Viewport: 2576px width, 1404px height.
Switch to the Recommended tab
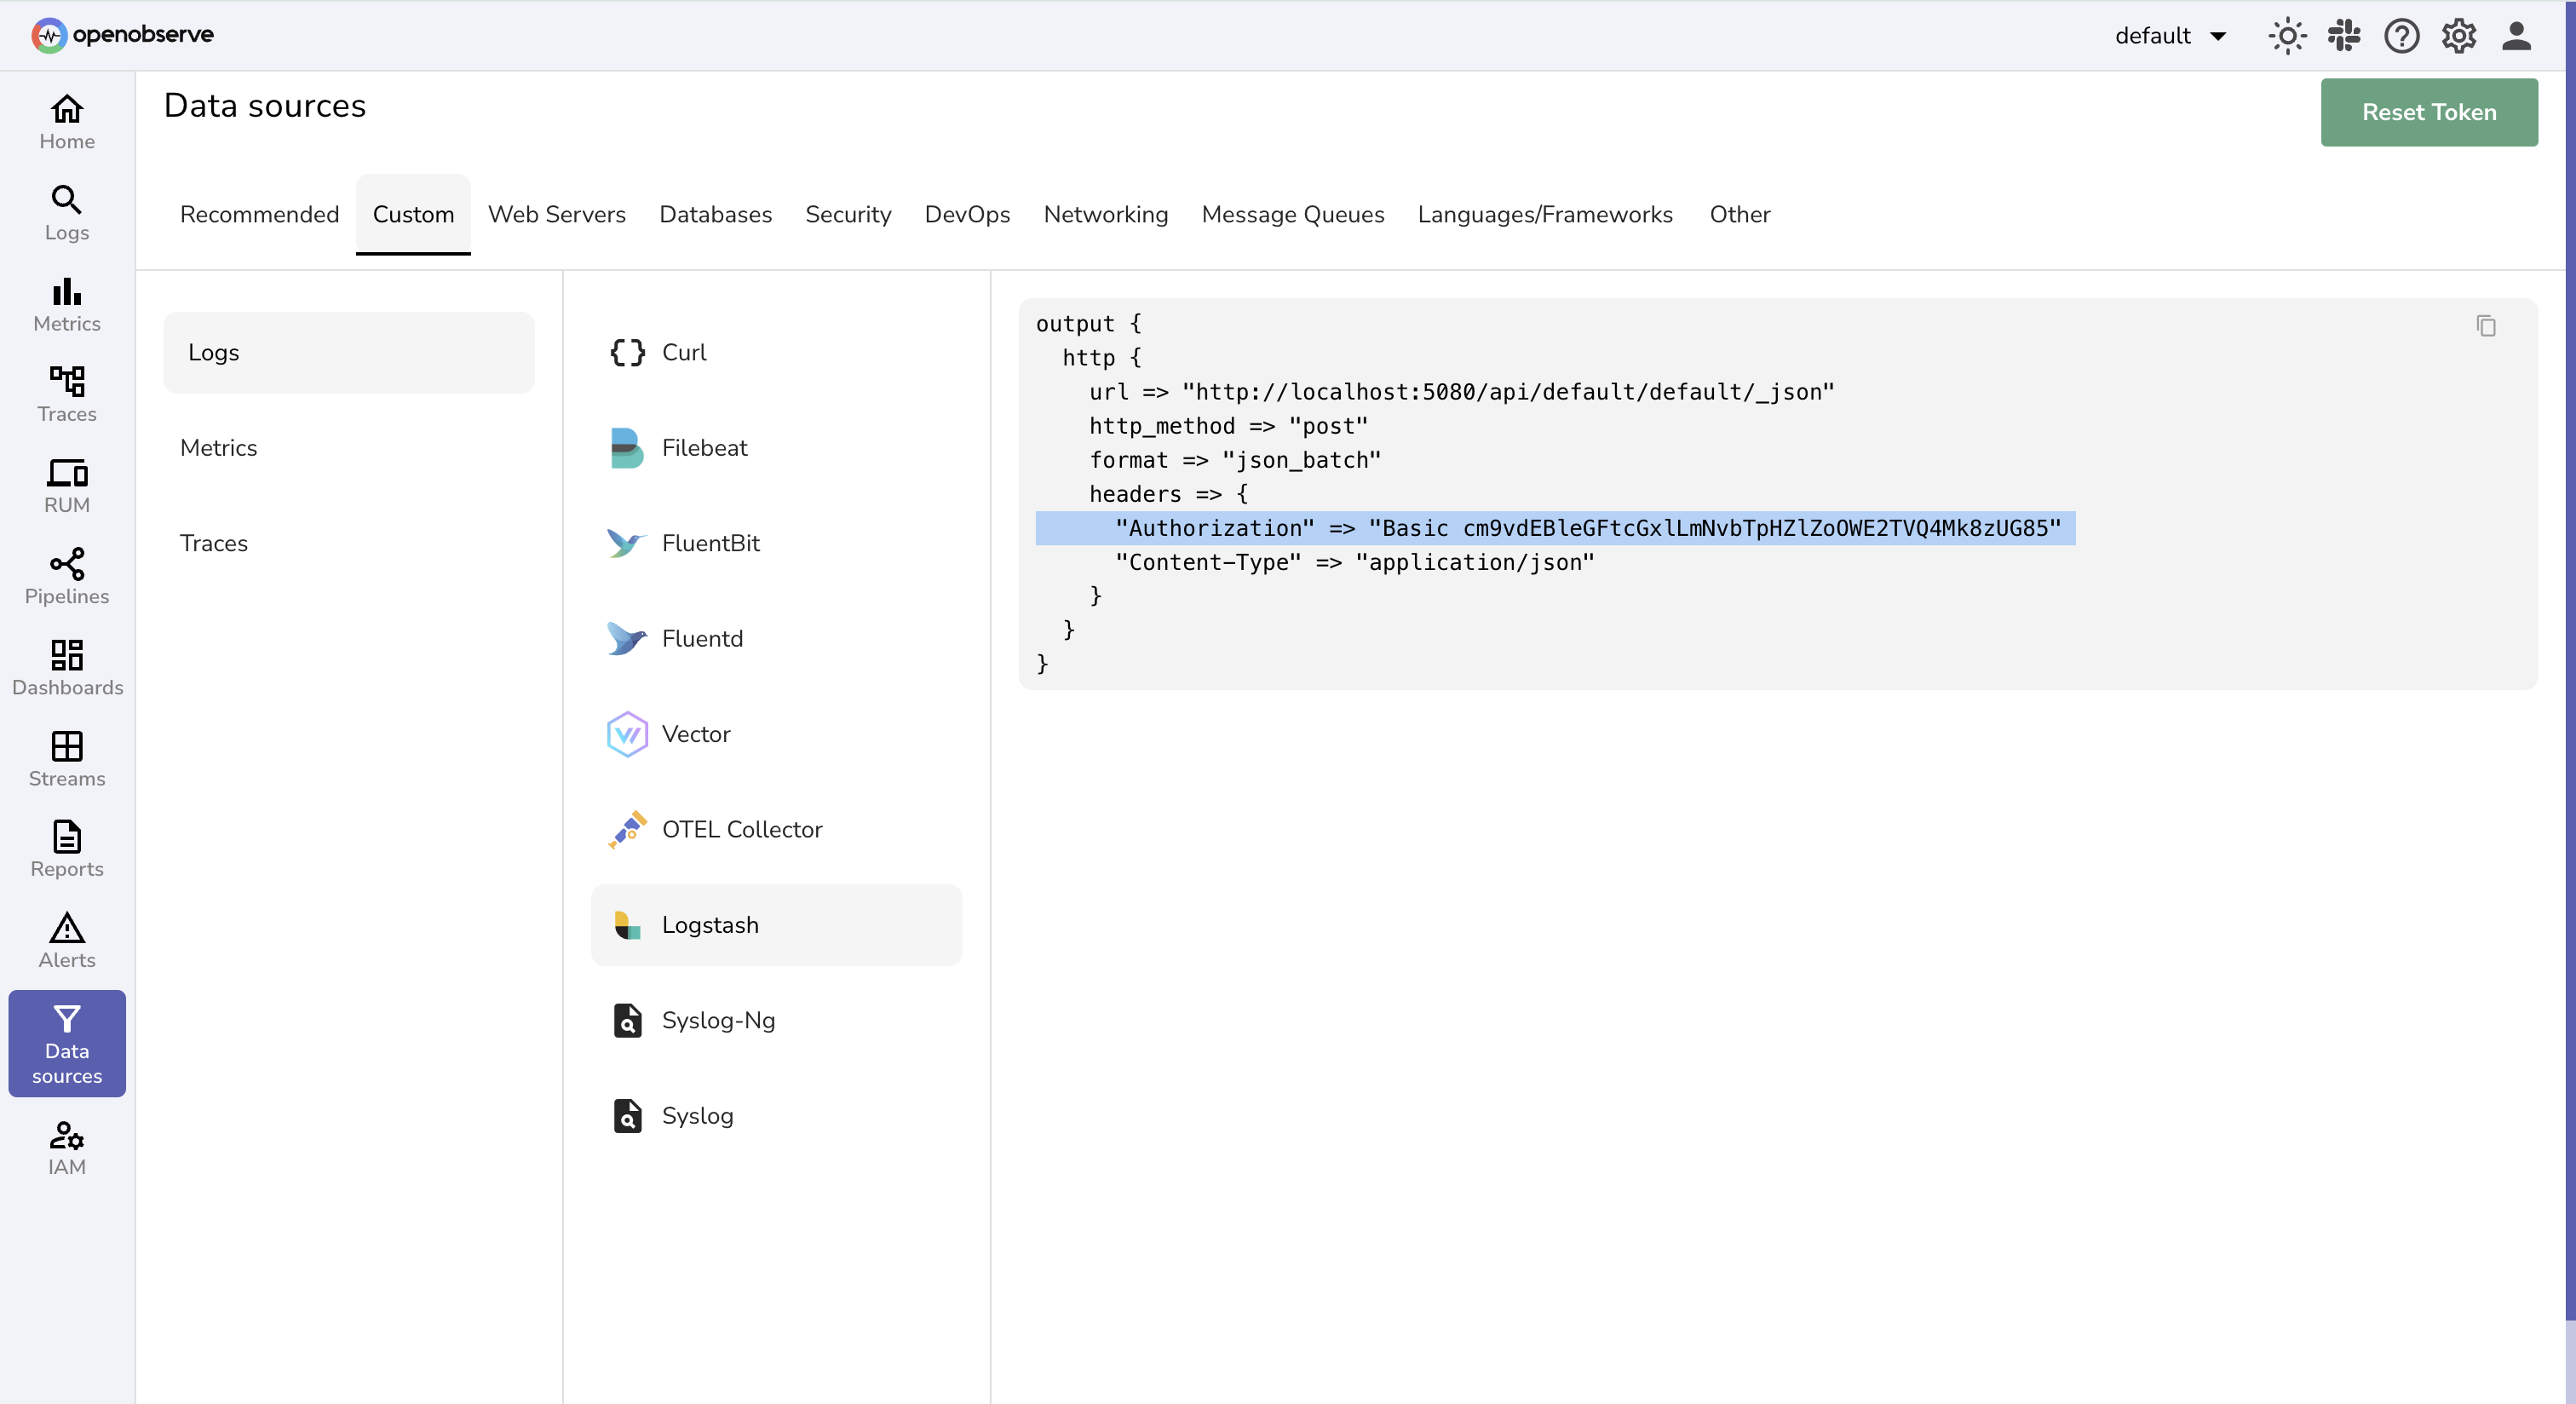click(259, 214)
